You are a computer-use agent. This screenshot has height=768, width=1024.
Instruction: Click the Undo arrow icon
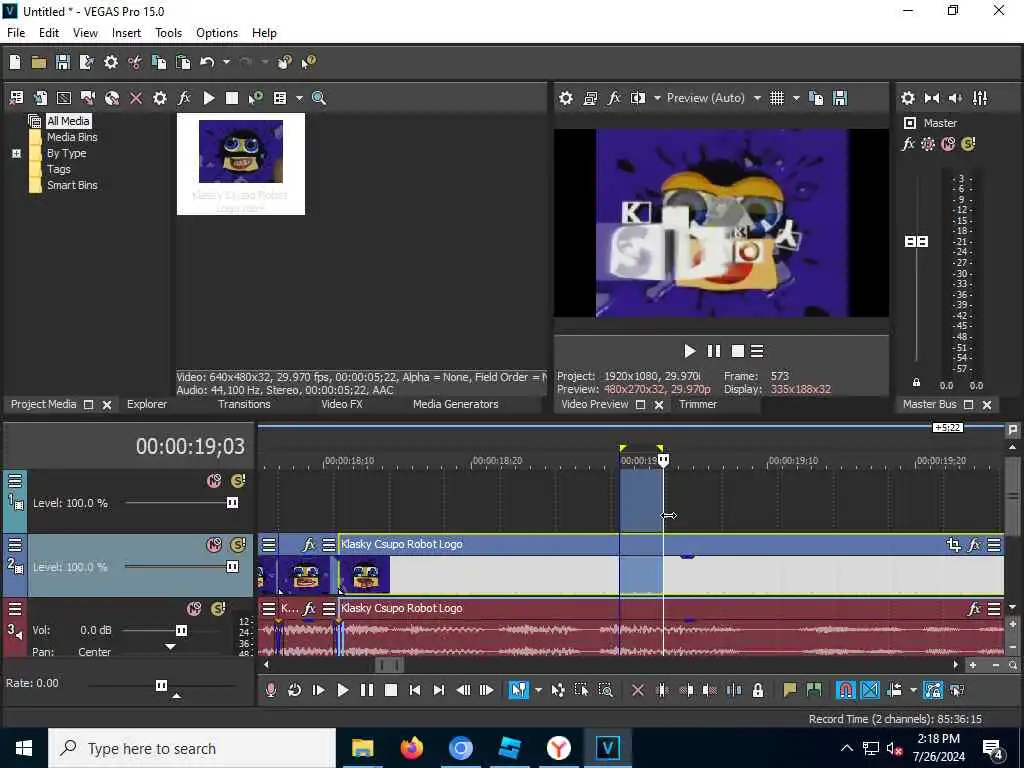(x=207, y=62)
